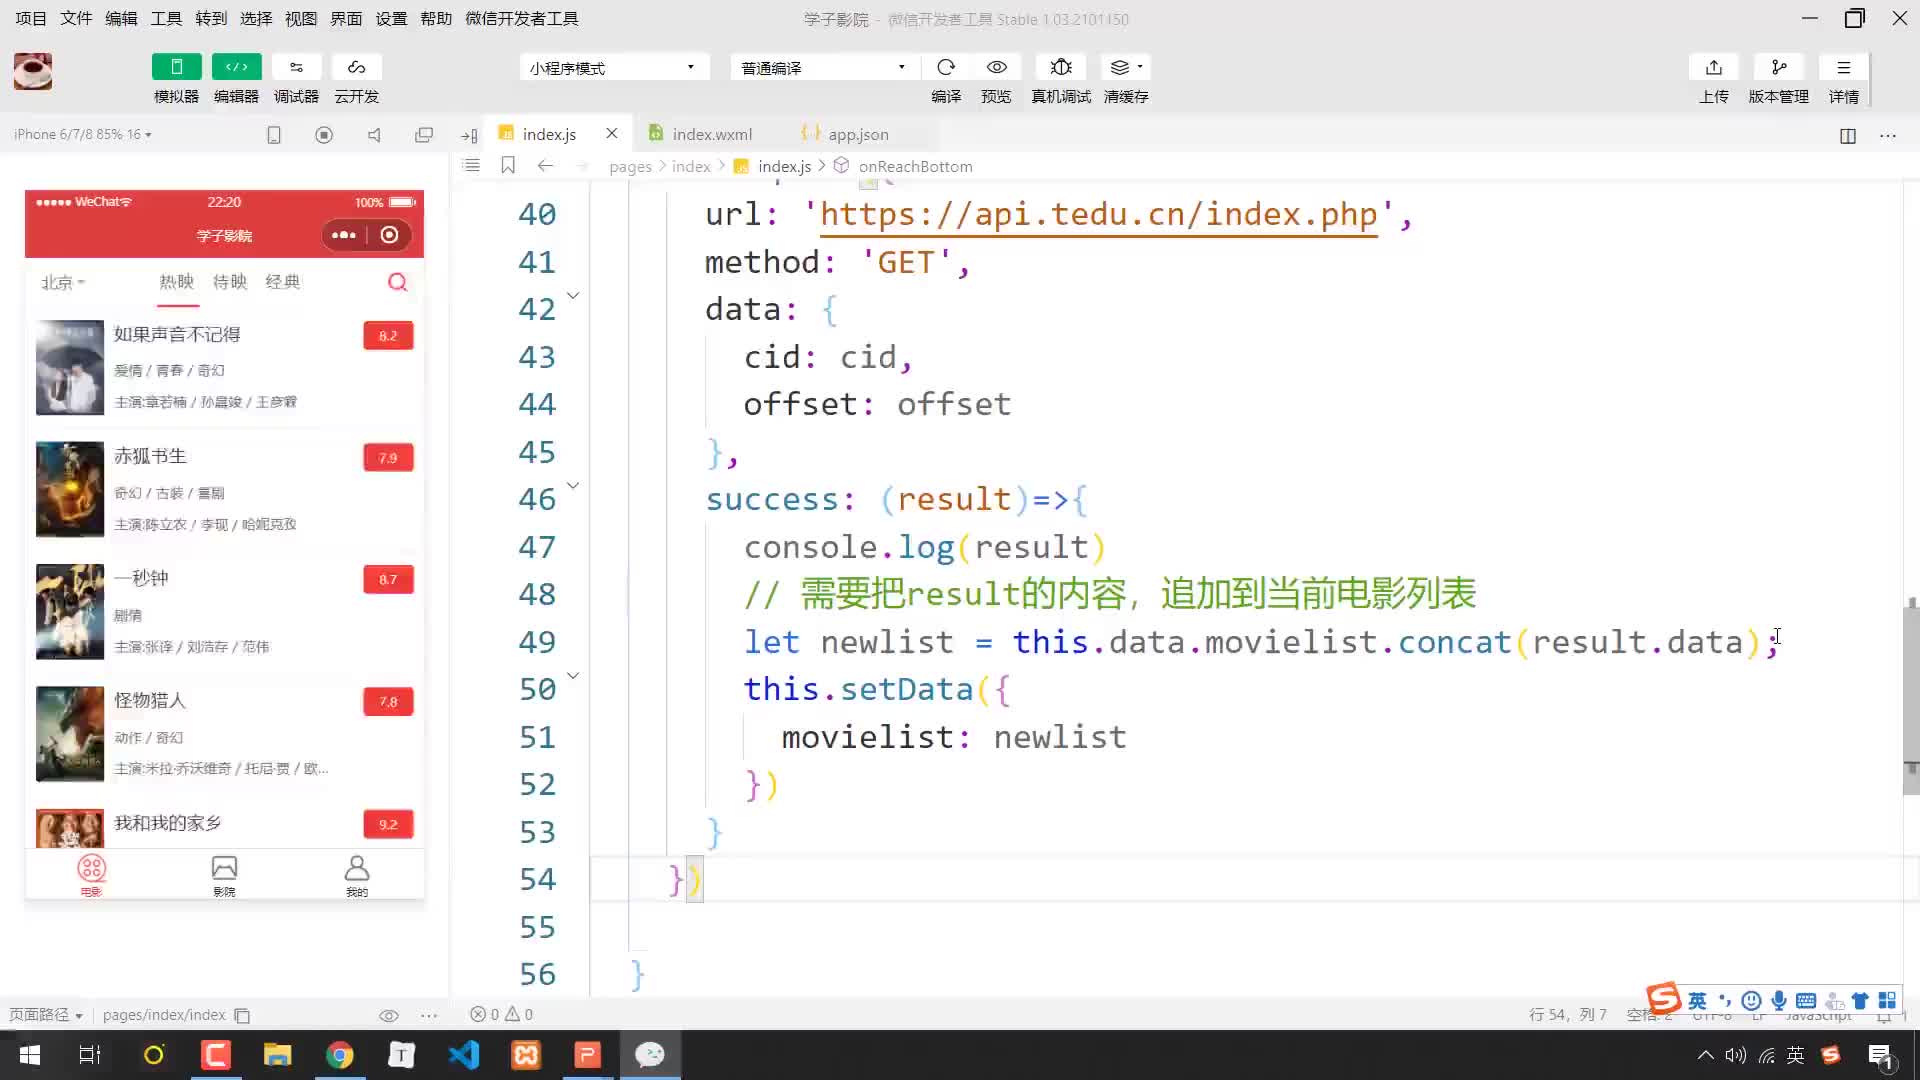This screenshot has height=1080, width=1920.
Task: Click line and column indicator 行 54
Action: click(x=1567, y=1014)
